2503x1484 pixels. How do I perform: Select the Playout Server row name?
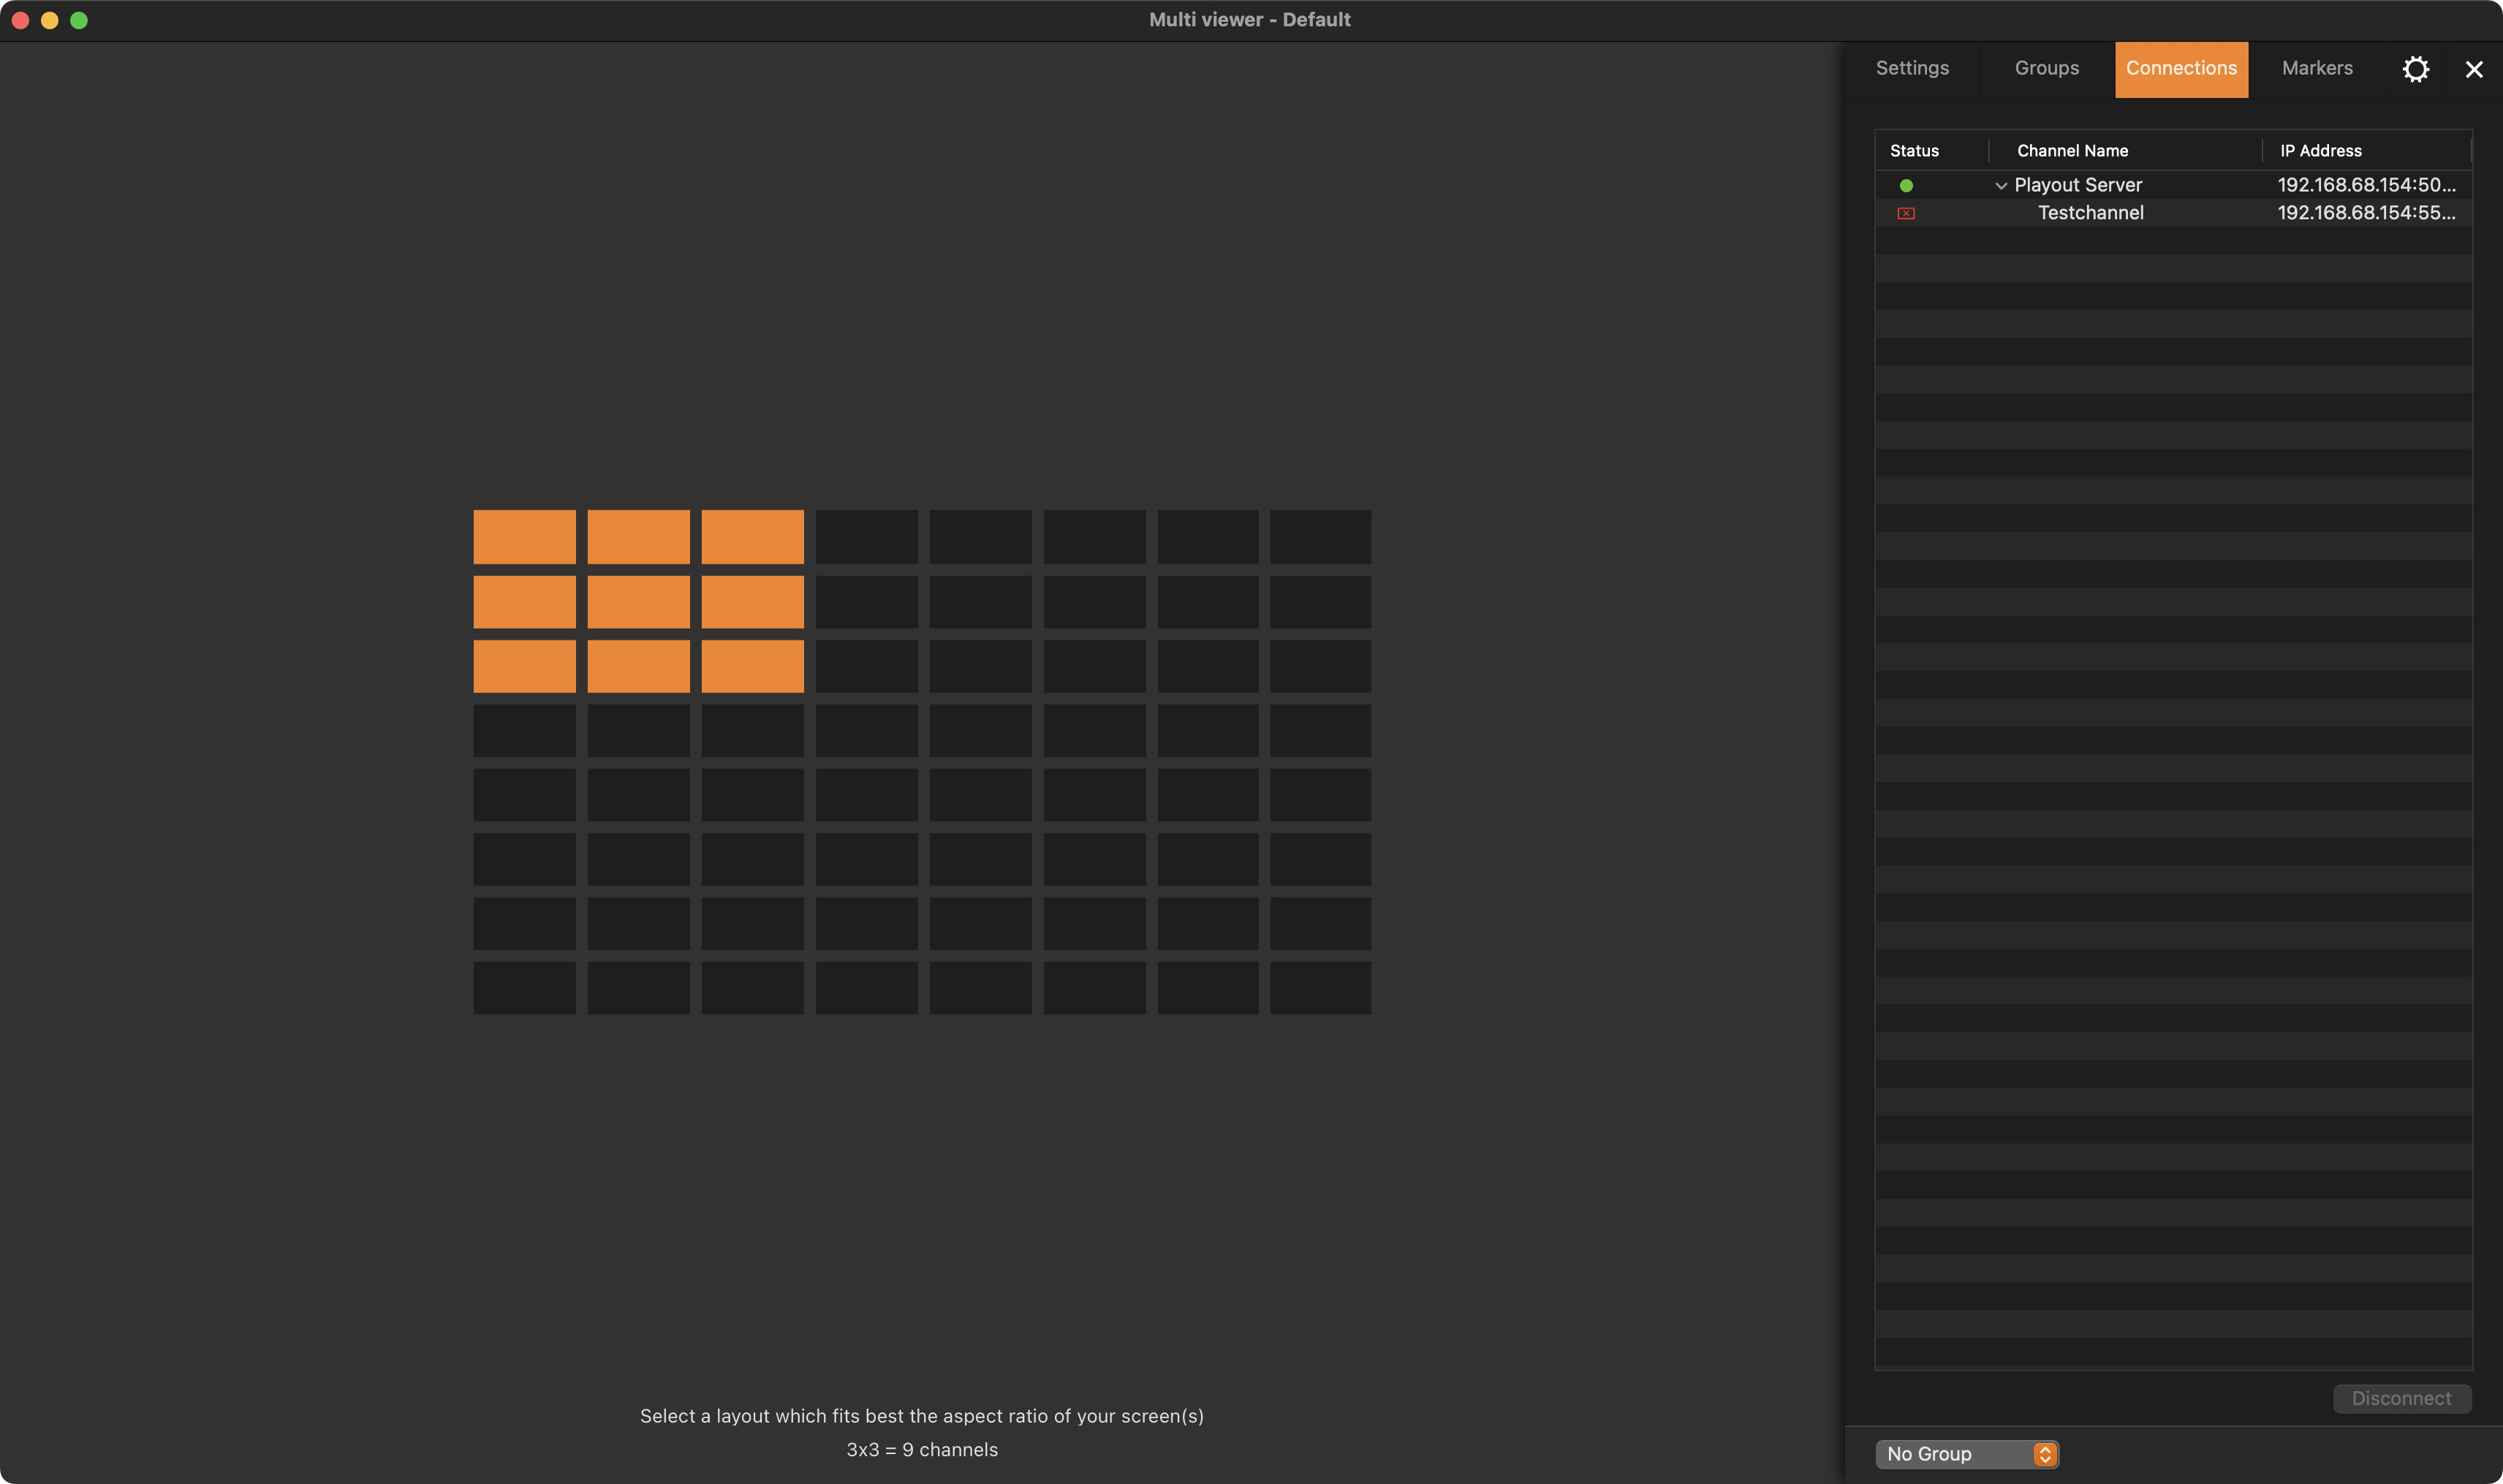pyautogui.click(x=2078, y=185)
